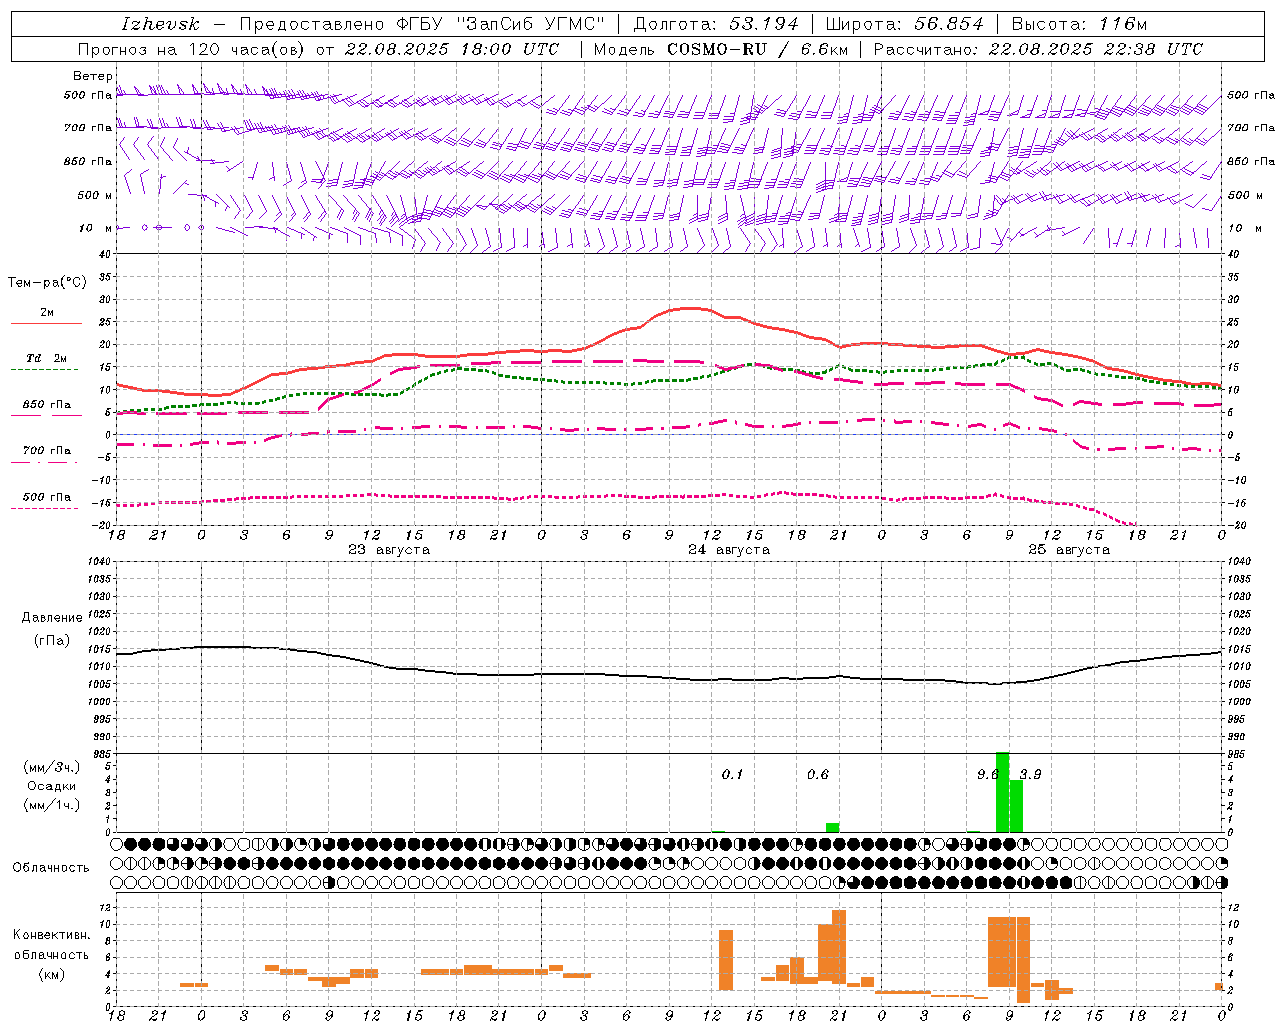Select the provider text ФГБУ "ЗапСиб УГМС"
The height and width of the screenshot is (1024, 1280).
(x=503, y=24)
